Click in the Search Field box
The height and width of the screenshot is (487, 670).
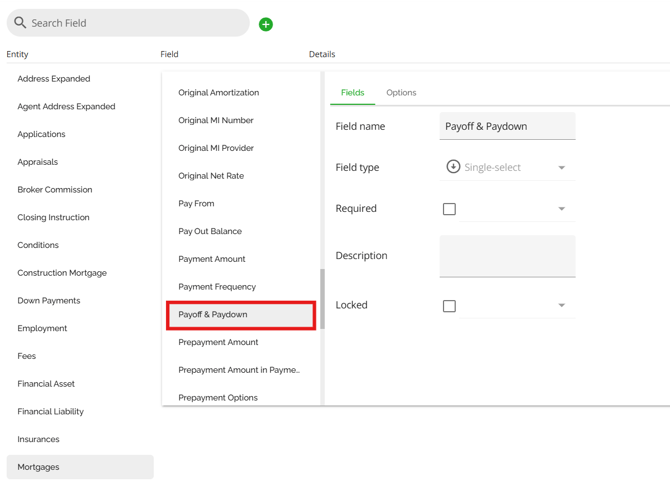(x=135, y=23)
